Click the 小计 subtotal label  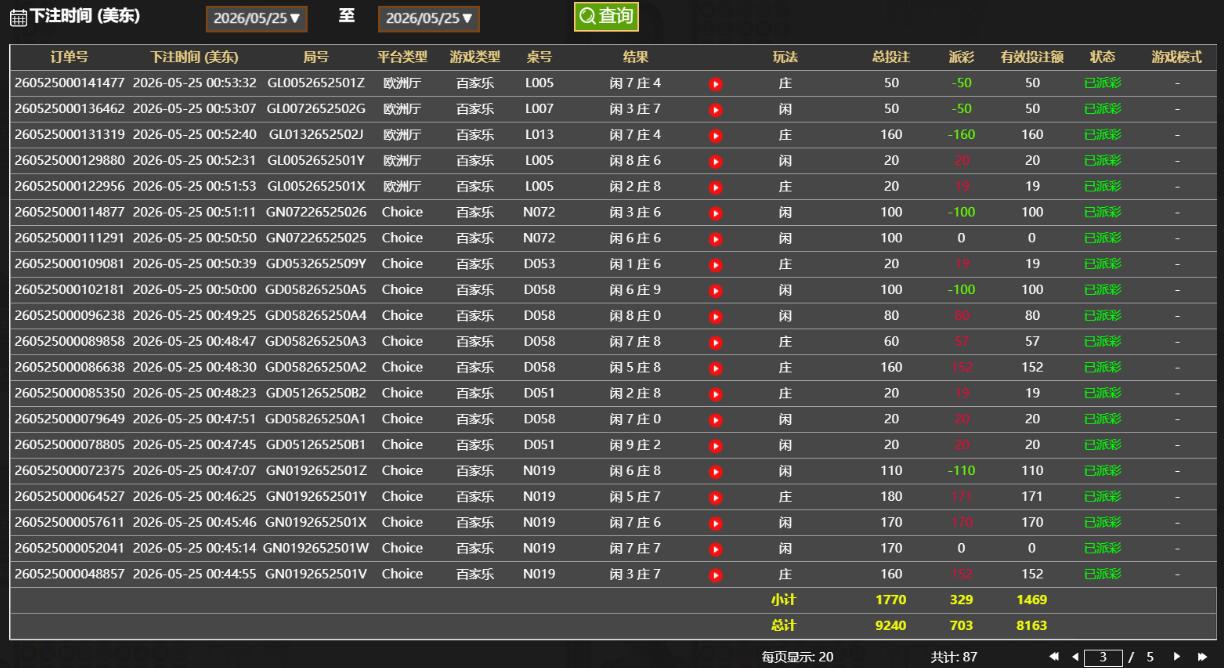click(783, 600)
